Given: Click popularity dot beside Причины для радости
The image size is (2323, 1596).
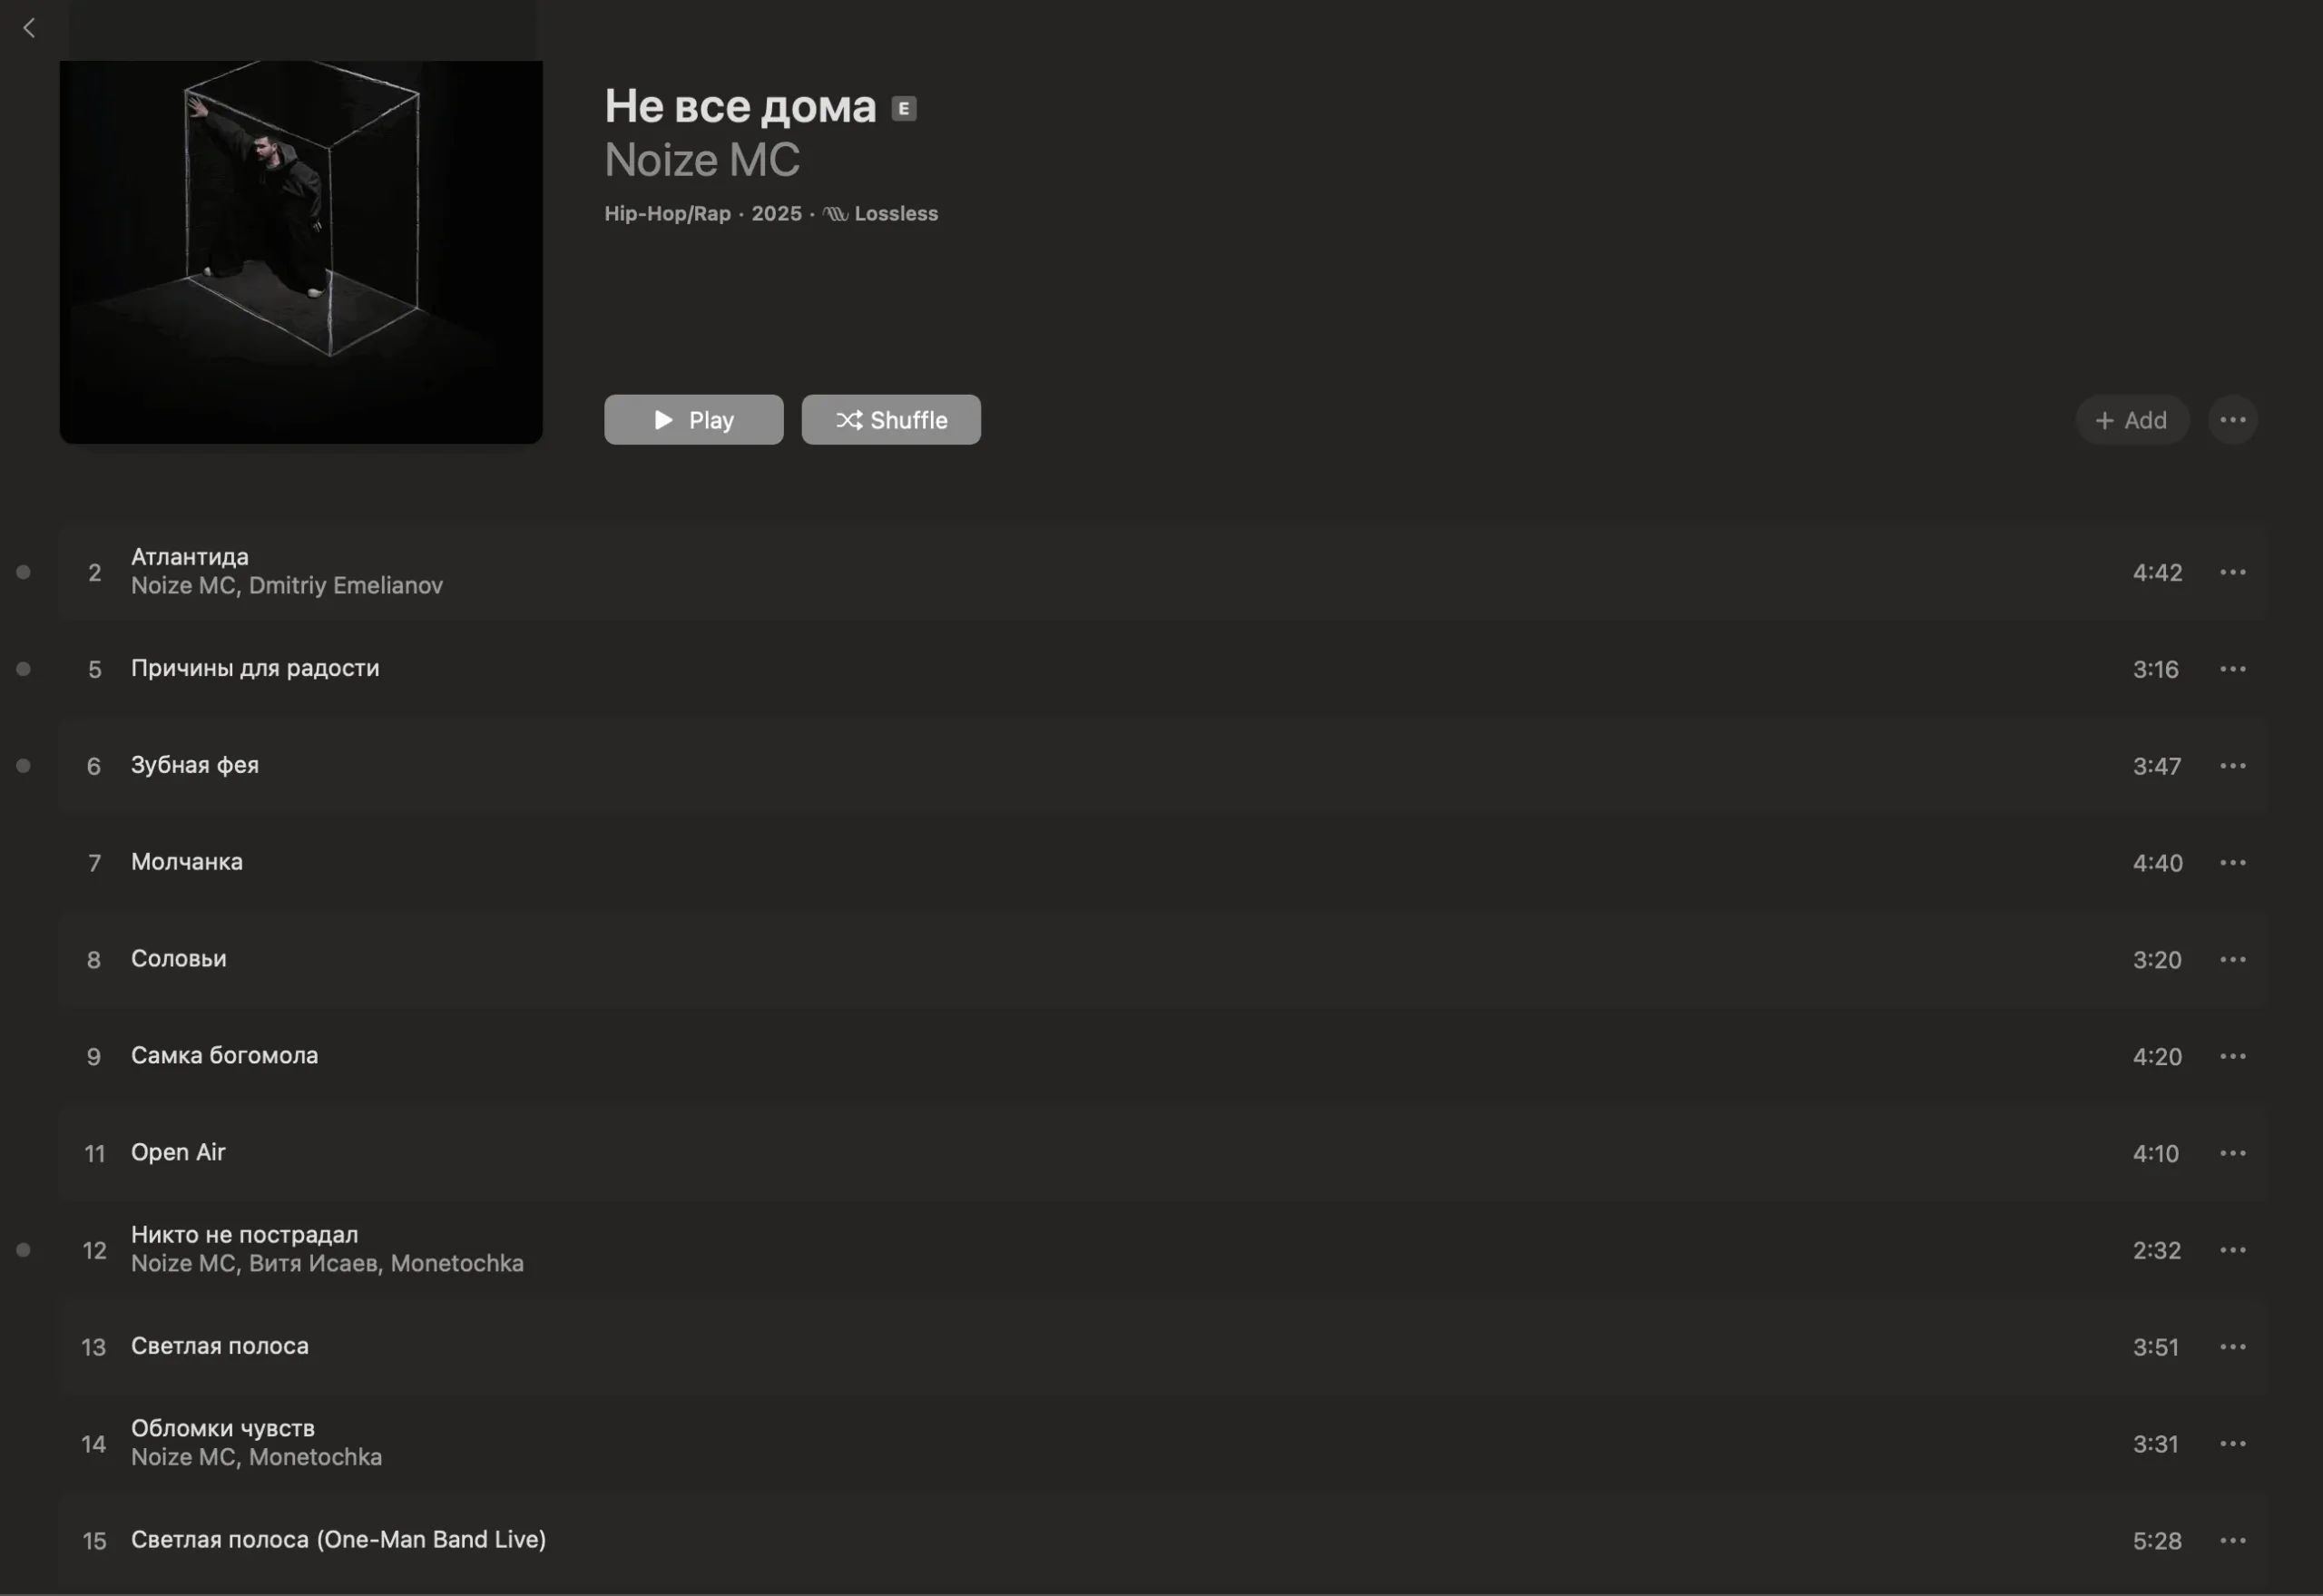Looking at the screenshot, I should click(x=23, y=669).
